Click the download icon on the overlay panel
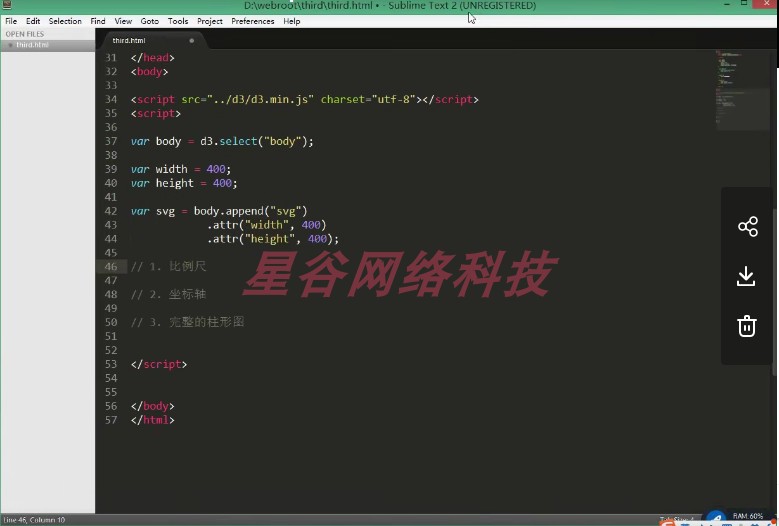Screen dimensions: 779x526 click(746, 277)
